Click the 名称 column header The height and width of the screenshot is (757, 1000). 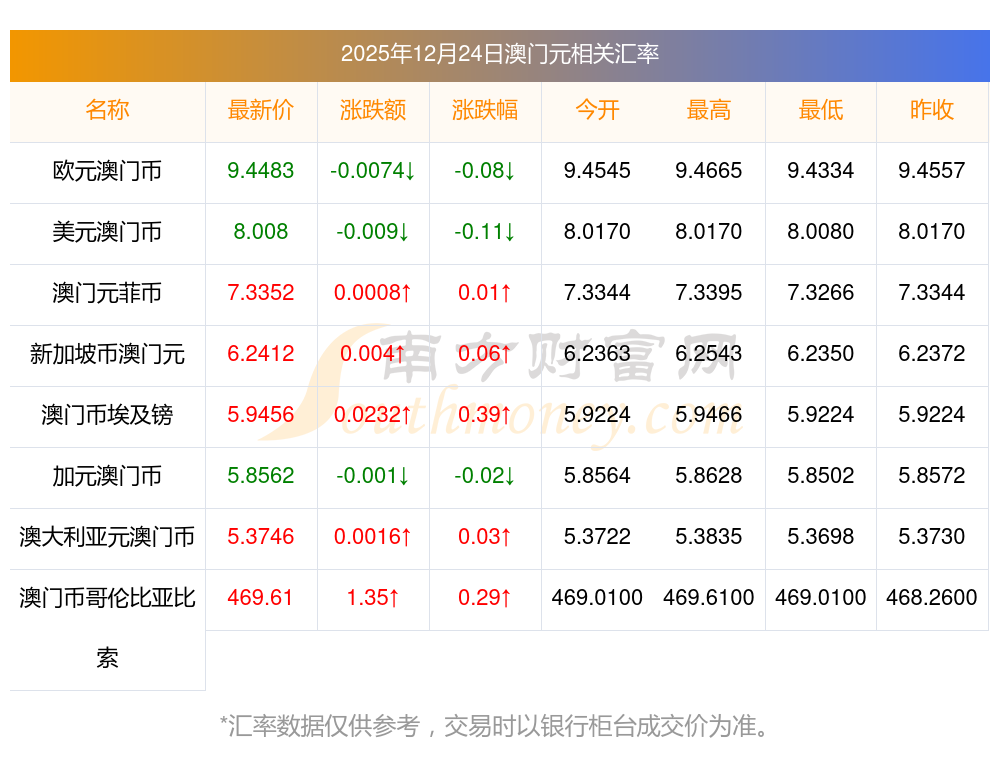pos(107,110)
